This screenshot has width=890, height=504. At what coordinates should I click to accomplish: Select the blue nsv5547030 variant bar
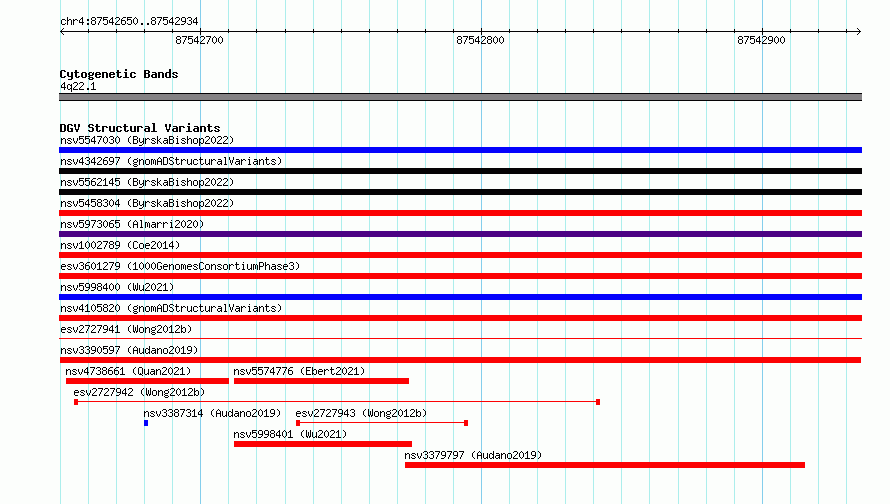click(x=460, y=150)
